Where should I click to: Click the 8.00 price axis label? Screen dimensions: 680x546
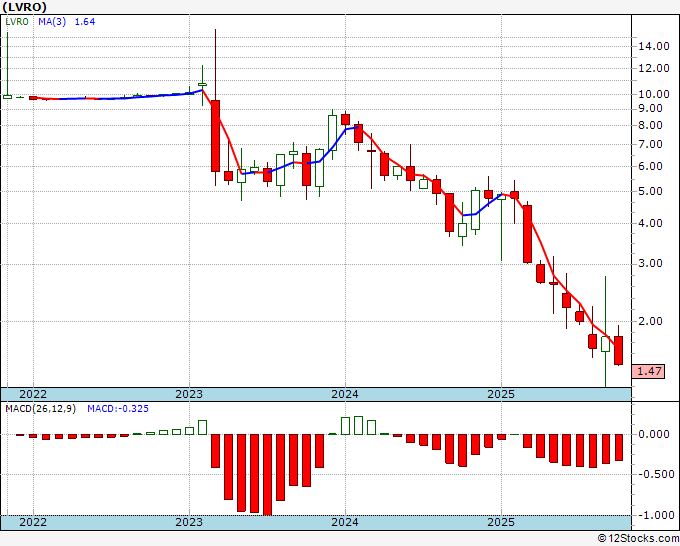point(650,125)
